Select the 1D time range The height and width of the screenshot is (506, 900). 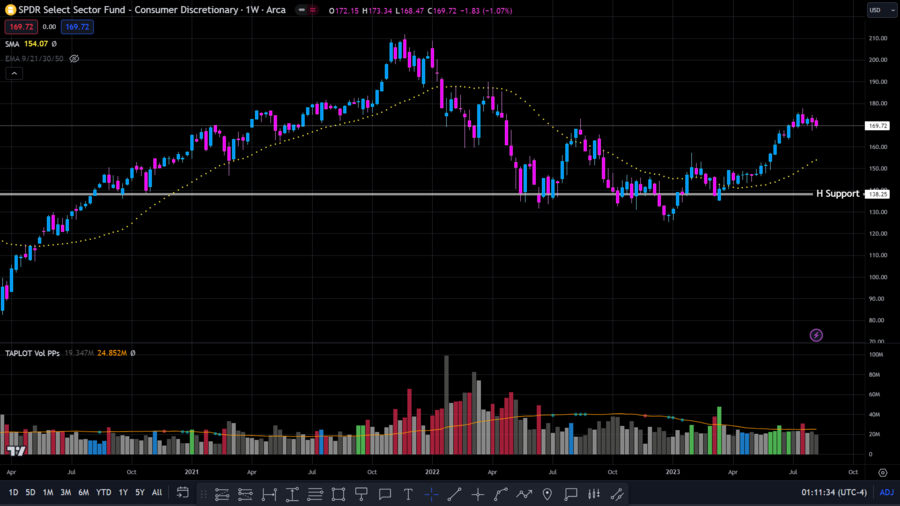point(13,492)
